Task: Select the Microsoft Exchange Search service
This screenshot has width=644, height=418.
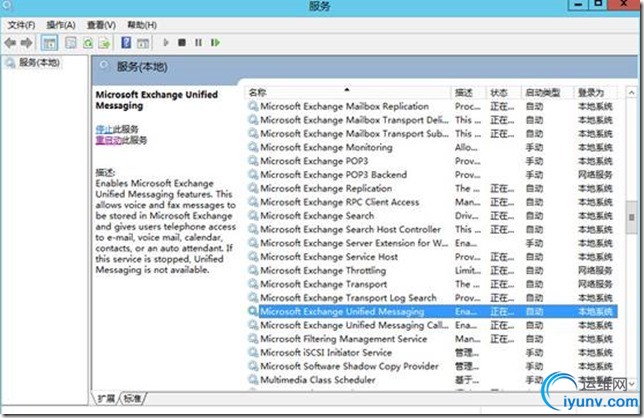Action: [431, 216]
